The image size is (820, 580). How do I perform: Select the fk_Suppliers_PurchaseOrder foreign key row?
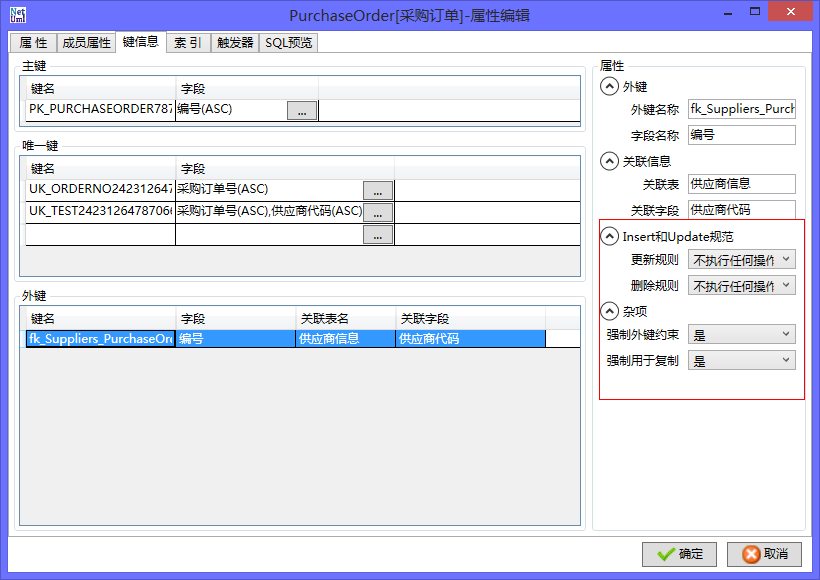click(100, 339)
